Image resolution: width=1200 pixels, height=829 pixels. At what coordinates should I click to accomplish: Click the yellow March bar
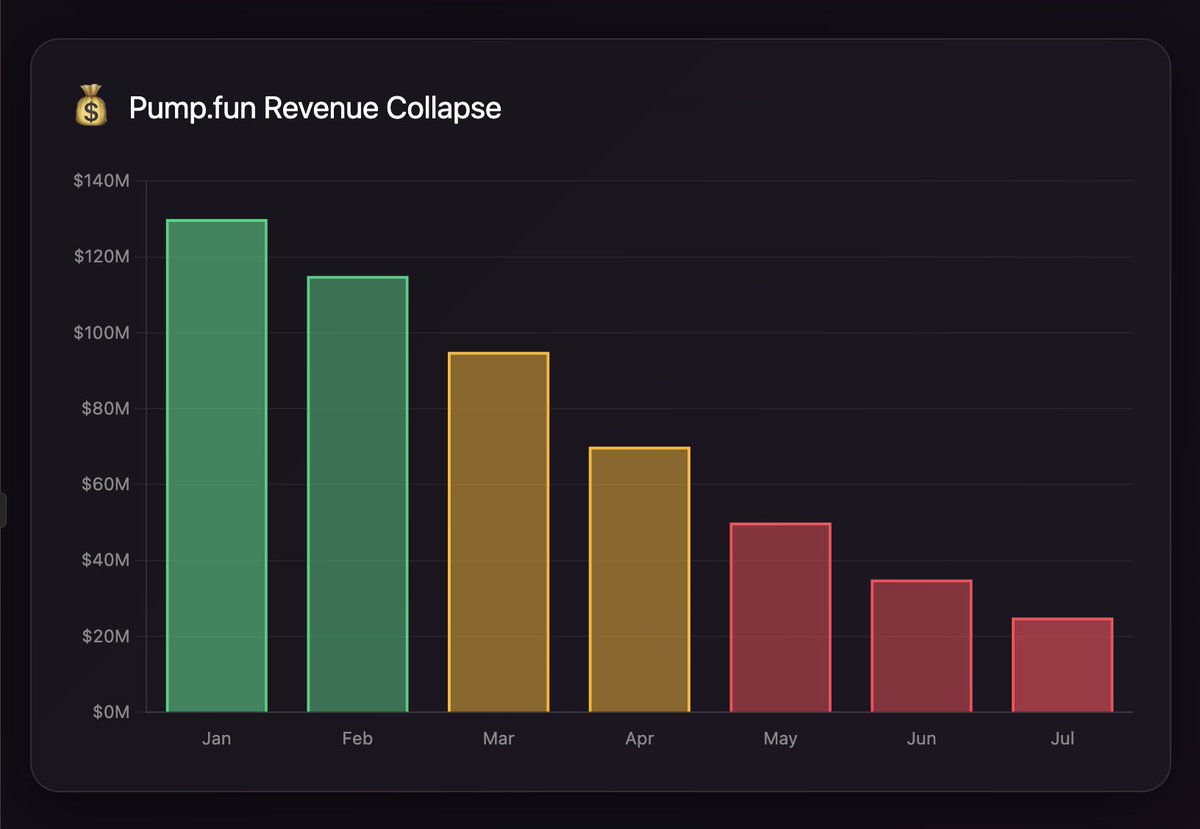498,530
